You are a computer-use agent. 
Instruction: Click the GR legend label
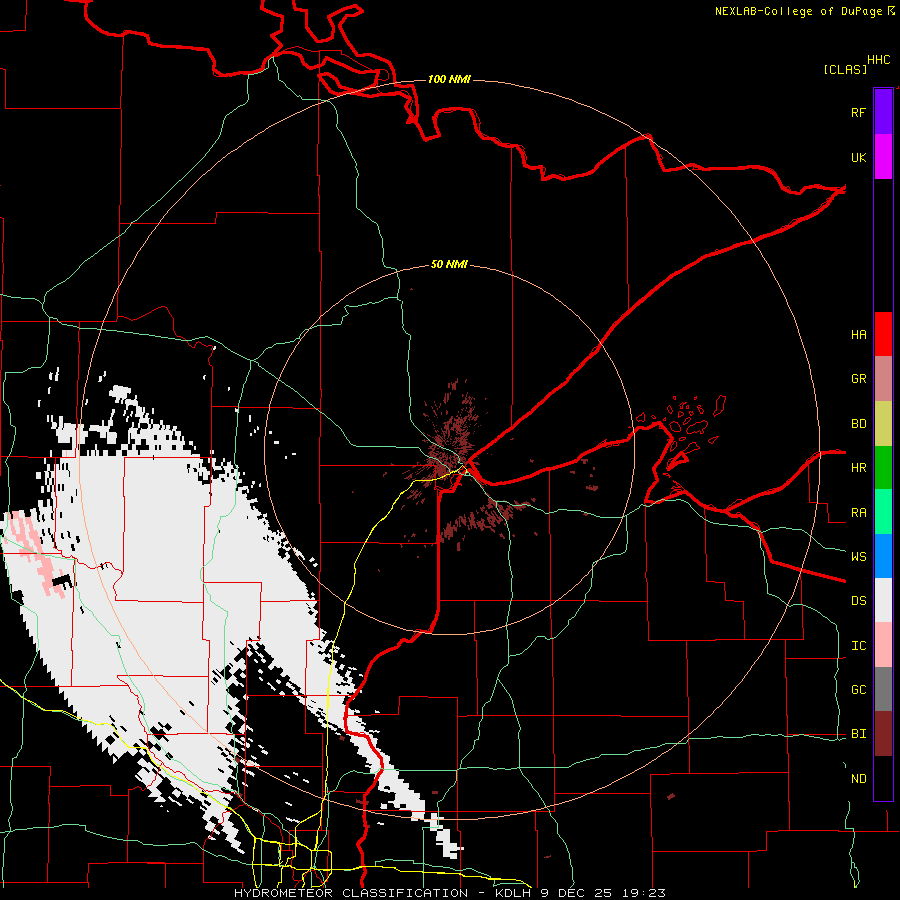click(858, 379)
